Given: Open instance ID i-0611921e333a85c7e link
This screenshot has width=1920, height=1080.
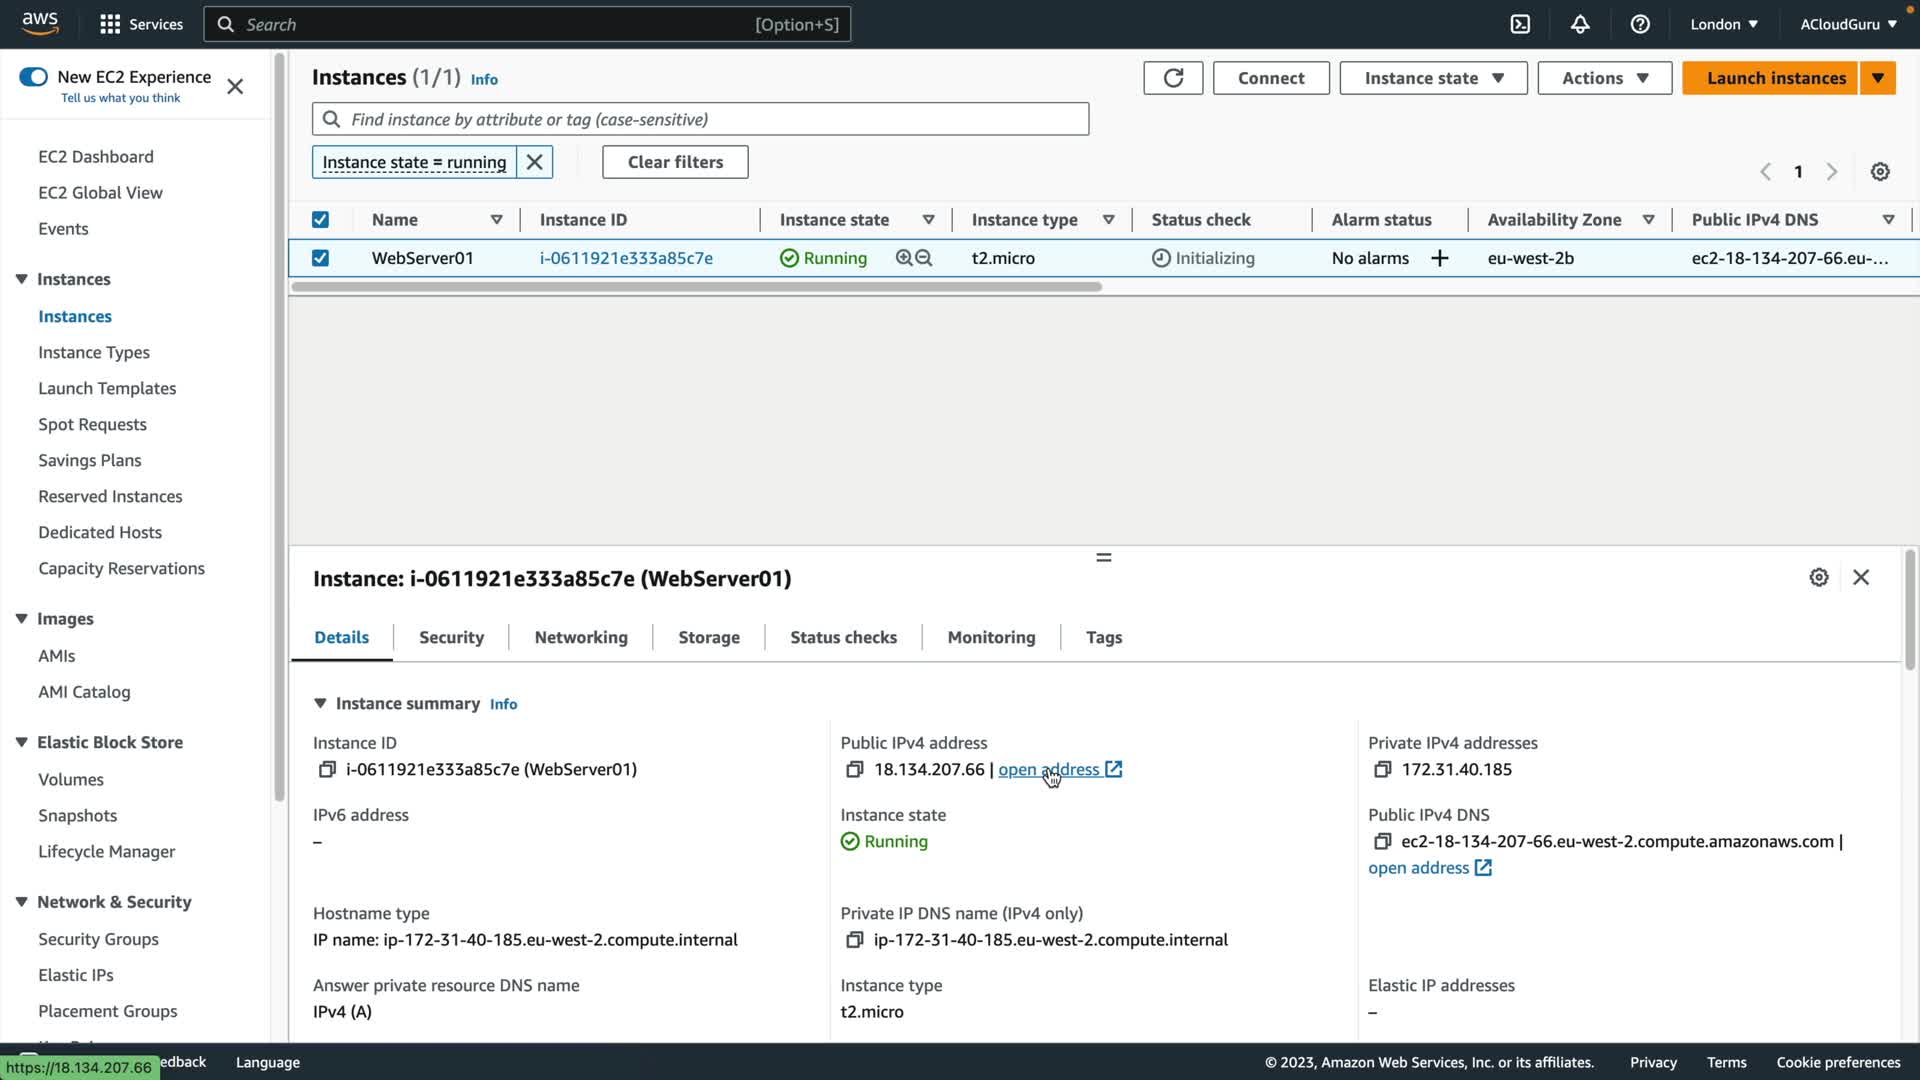Looking at the screenshot, I should [626, 258].
